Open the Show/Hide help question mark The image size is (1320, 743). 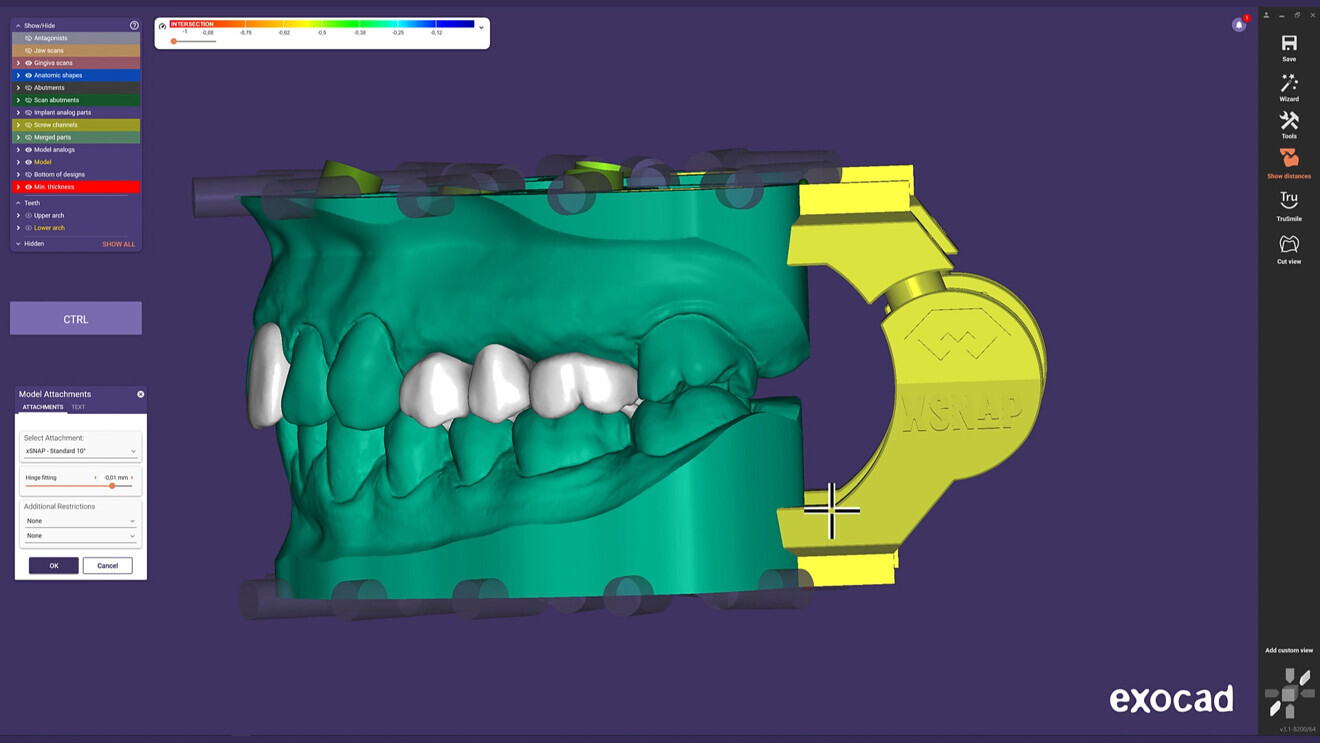click(x=135, y=25)
